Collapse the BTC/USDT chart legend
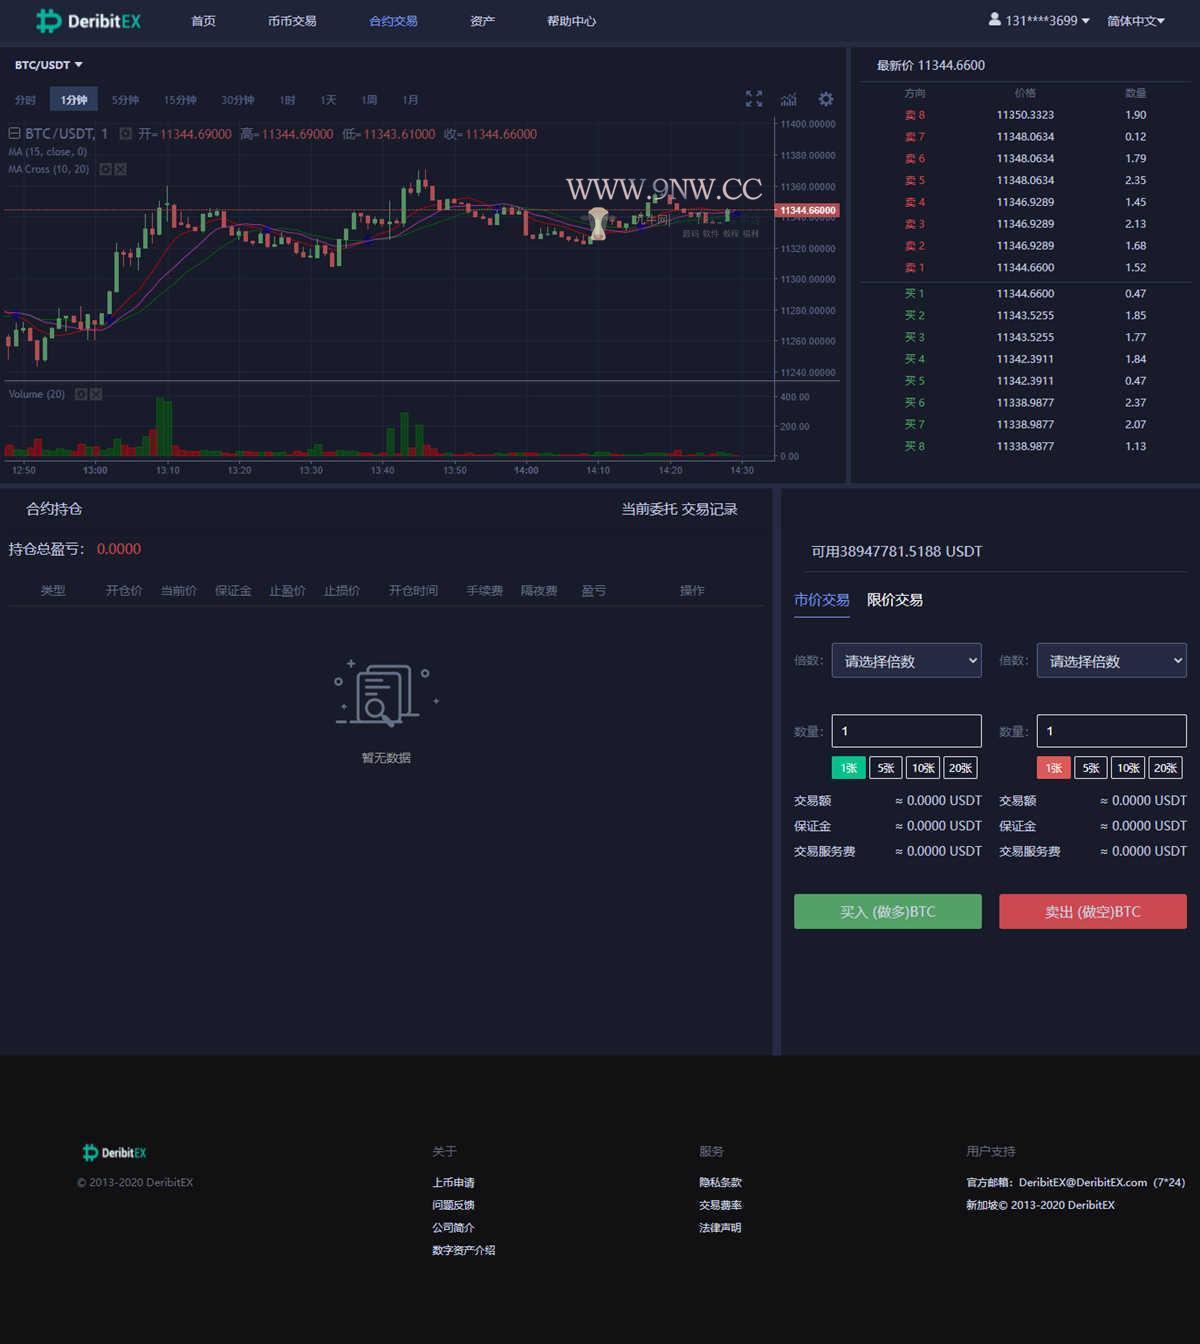Viewport: 1200px width, 1344px height. click(14, 133)
